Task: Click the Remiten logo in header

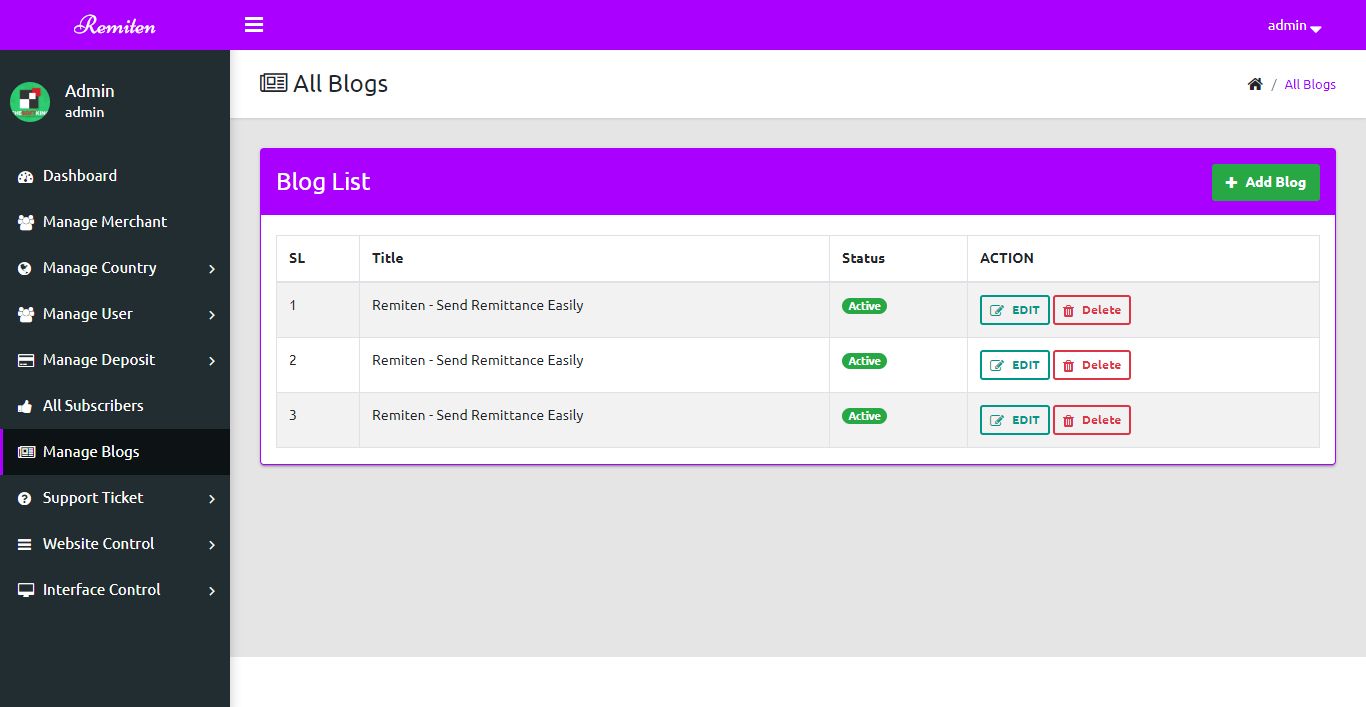Action: click(x=115, y=25)
